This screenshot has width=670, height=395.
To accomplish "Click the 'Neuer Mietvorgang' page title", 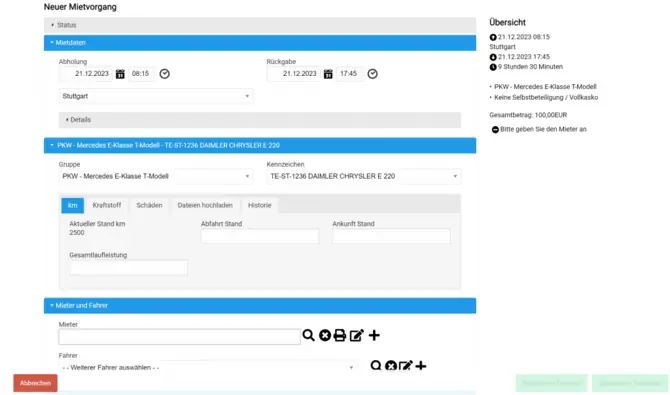I will tap(80, 7).
